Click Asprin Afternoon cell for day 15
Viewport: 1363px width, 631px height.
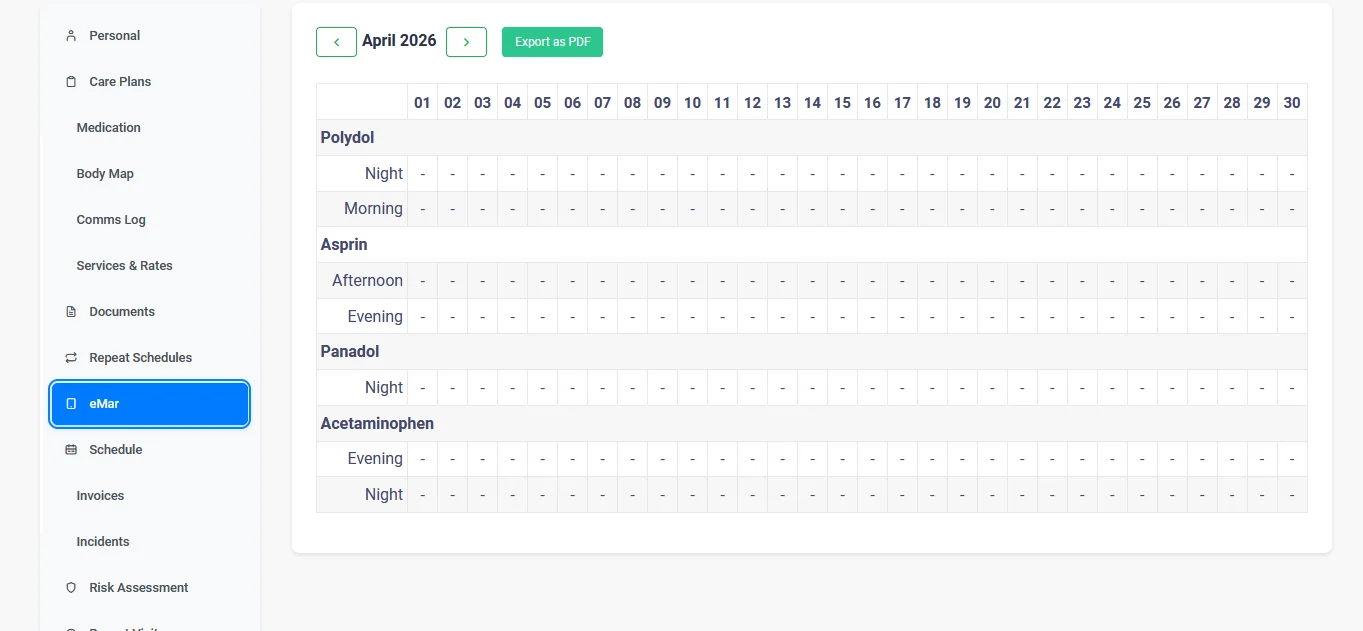click(842, 281)
